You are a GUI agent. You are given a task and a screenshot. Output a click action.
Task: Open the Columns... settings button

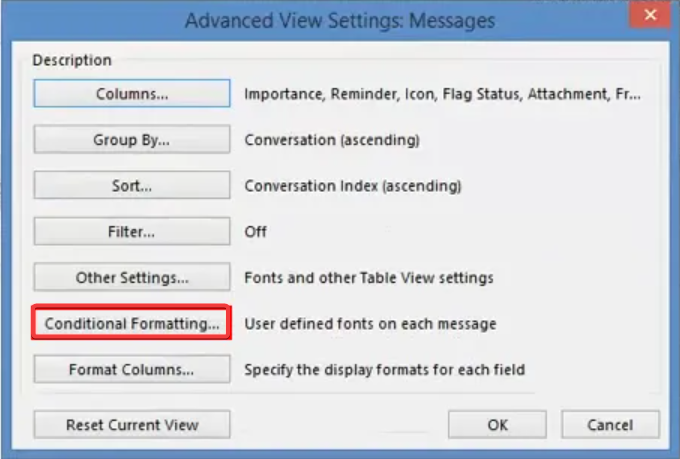[x=132, y=93]
